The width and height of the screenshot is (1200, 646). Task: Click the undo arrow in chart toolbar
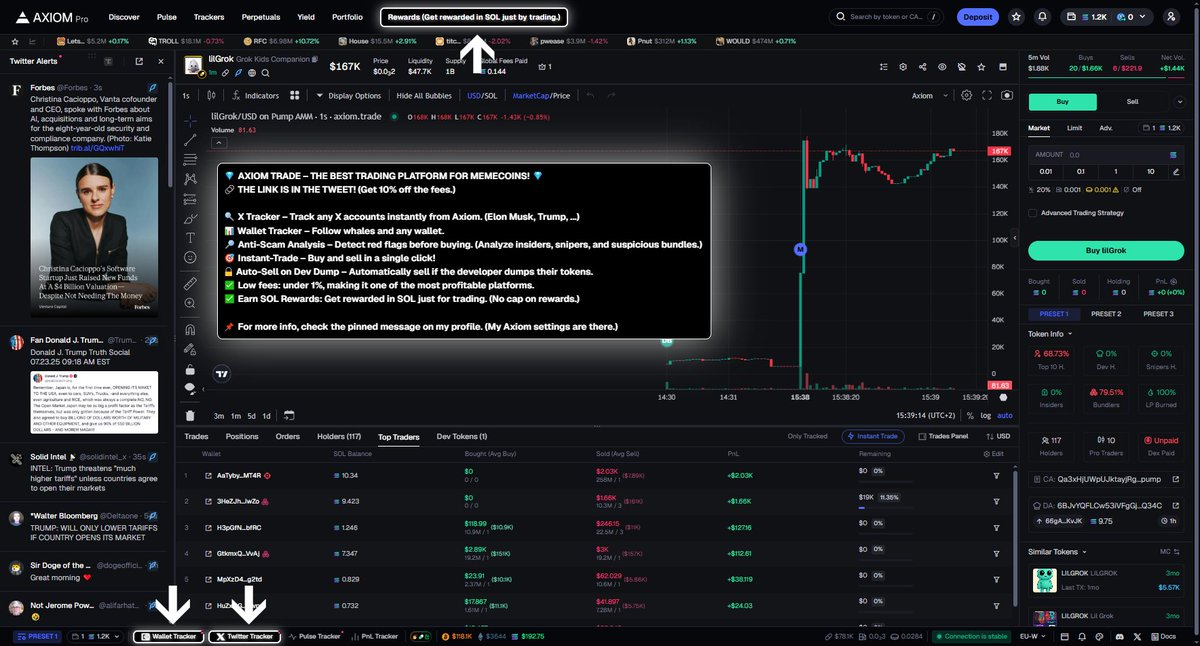point(591,96)
